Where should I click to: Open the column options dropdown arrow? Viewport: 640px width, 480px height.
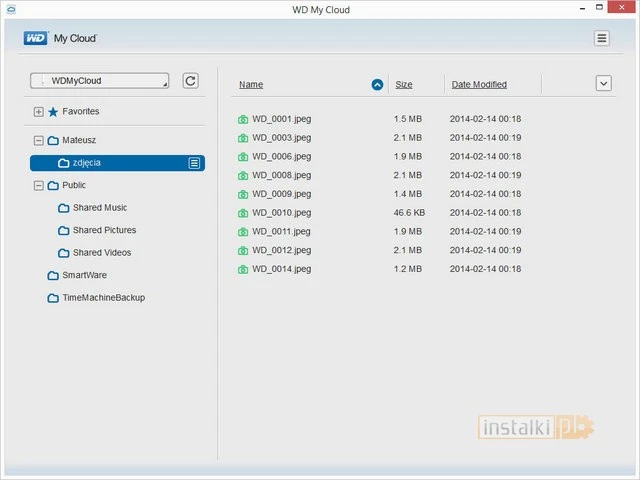603,84
